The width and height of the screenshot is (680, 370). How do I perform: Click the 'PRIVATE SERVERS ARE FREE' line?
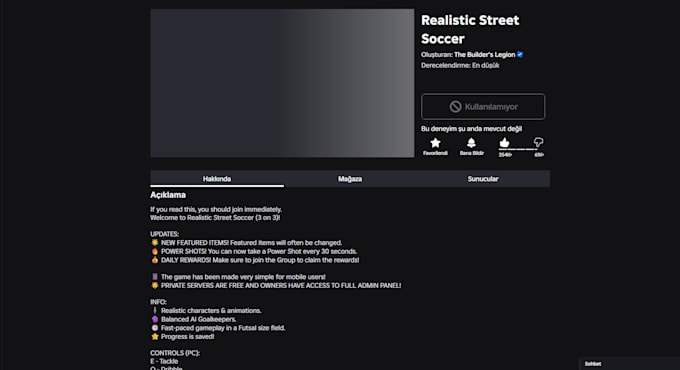click(x=276, y=285)
